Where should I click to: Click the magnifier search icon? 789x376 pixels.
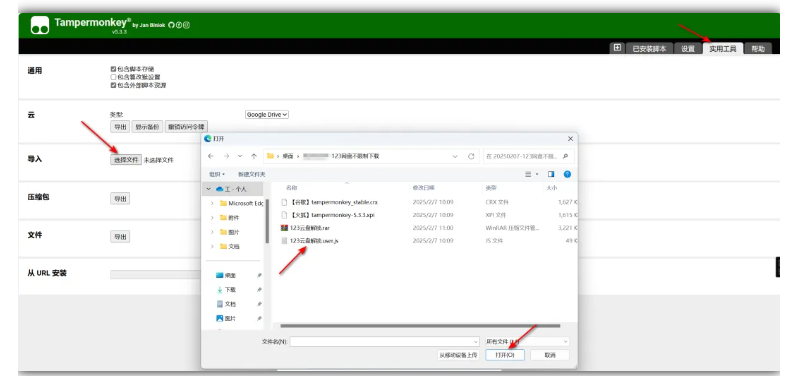(x=566, y=157)
